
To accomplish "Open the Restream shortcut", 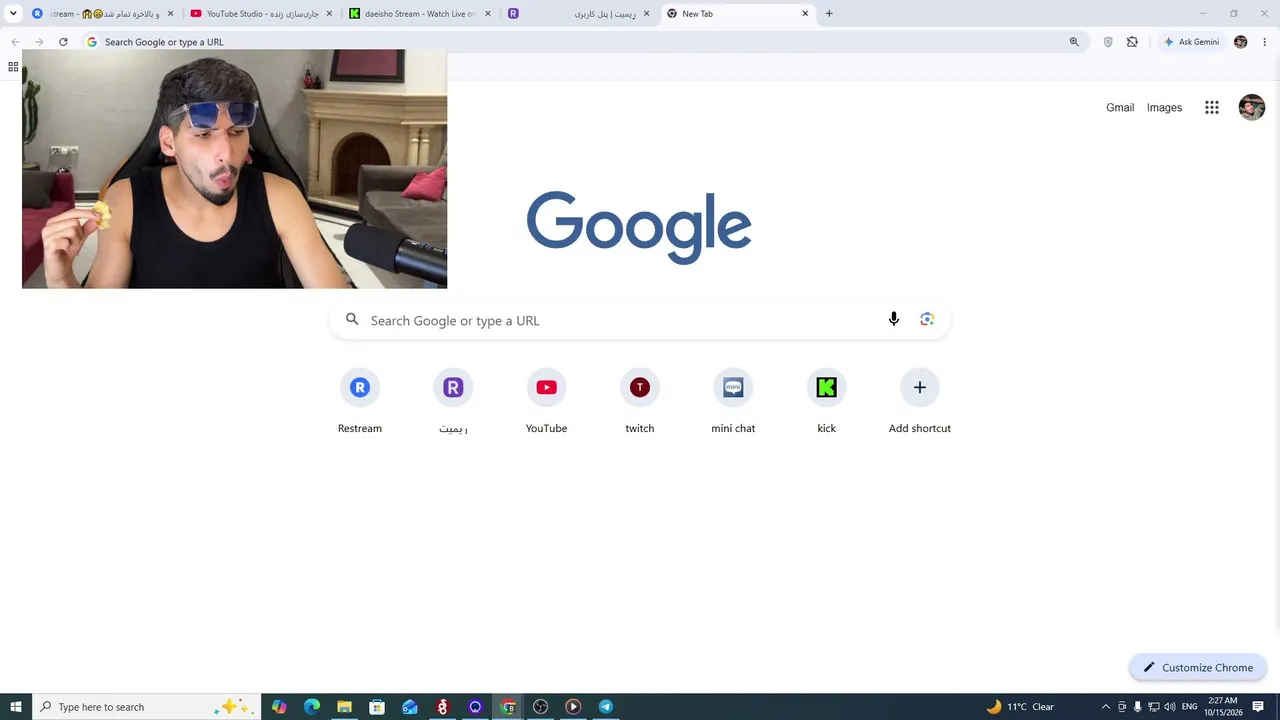I will (360, 402).
